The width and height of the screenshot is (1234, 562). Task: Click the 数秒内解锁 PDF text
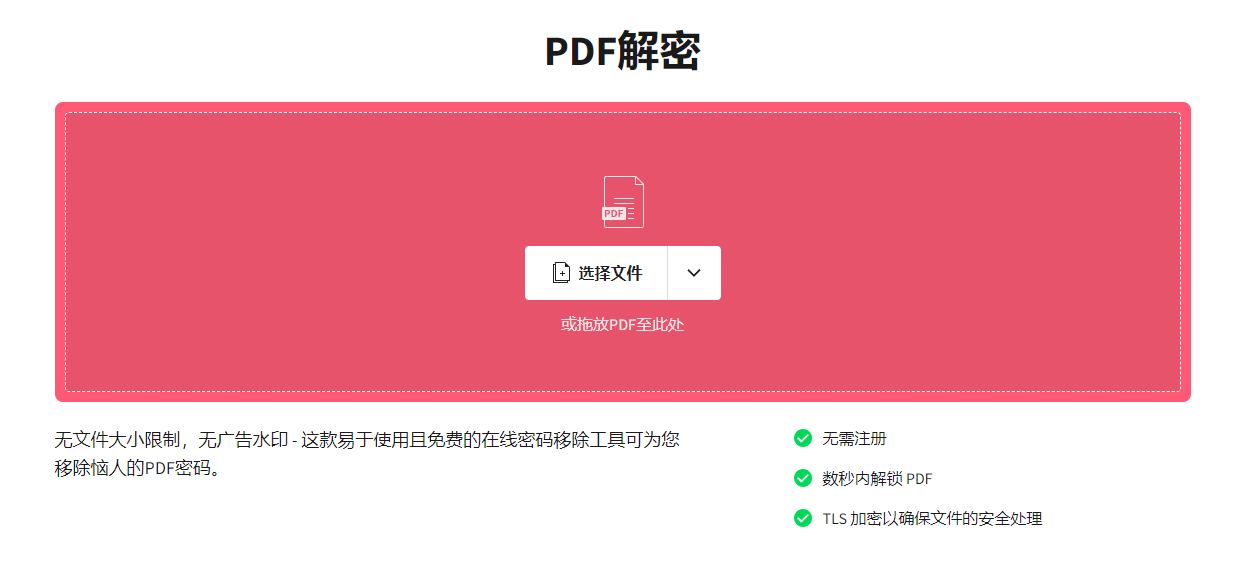[x=877, y=479]
